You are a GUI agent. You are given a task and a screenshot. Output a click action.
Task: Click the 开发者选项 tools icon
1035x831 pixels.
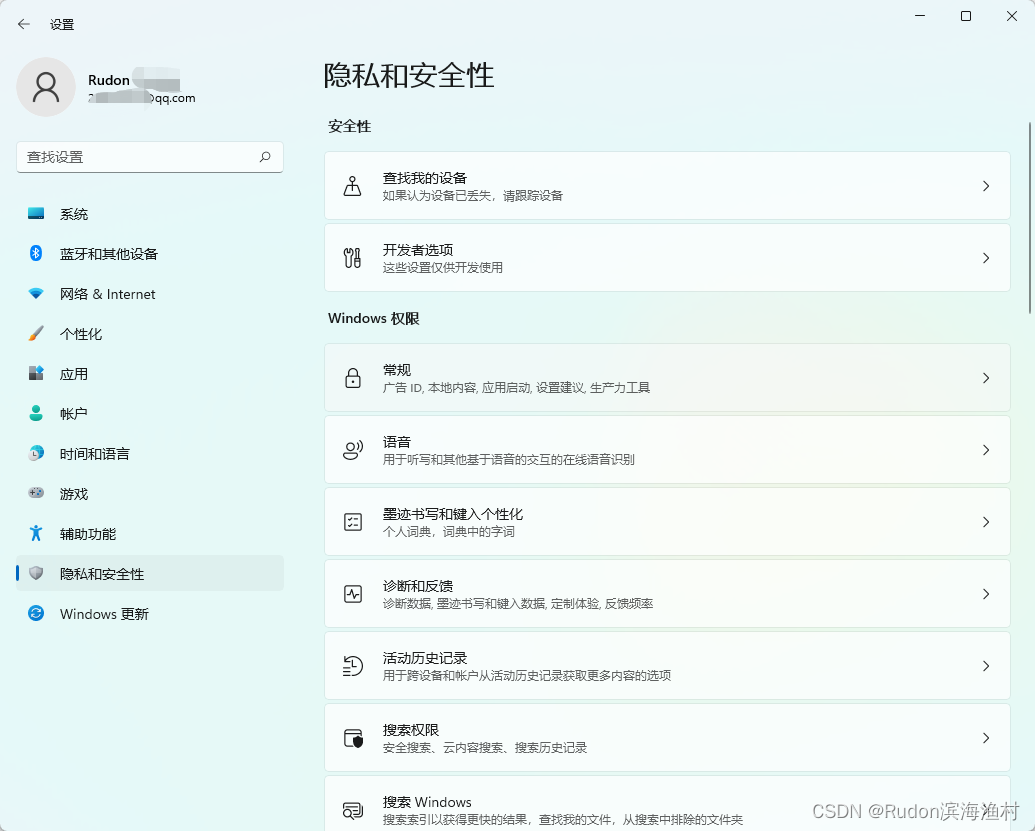coord(352,258)
